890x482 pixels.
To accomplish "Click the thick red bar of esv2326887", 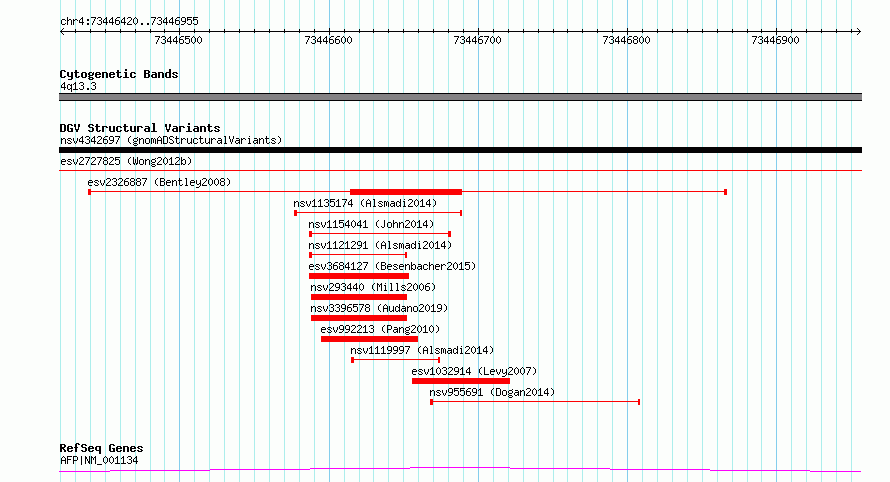I will pyautogui.click(x=406, y=192).
